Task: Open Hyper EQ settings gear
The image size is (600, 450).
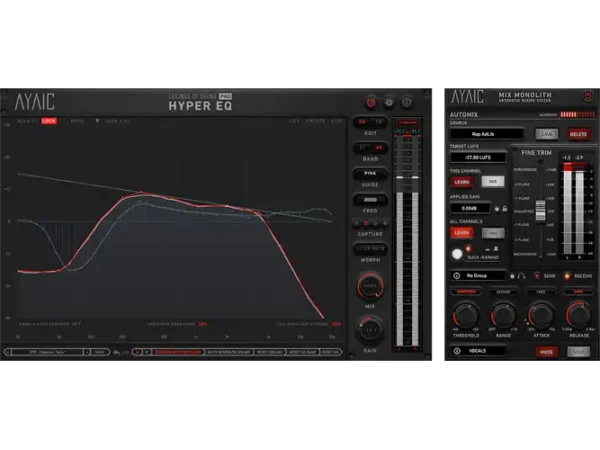Action: coord(389,102)
